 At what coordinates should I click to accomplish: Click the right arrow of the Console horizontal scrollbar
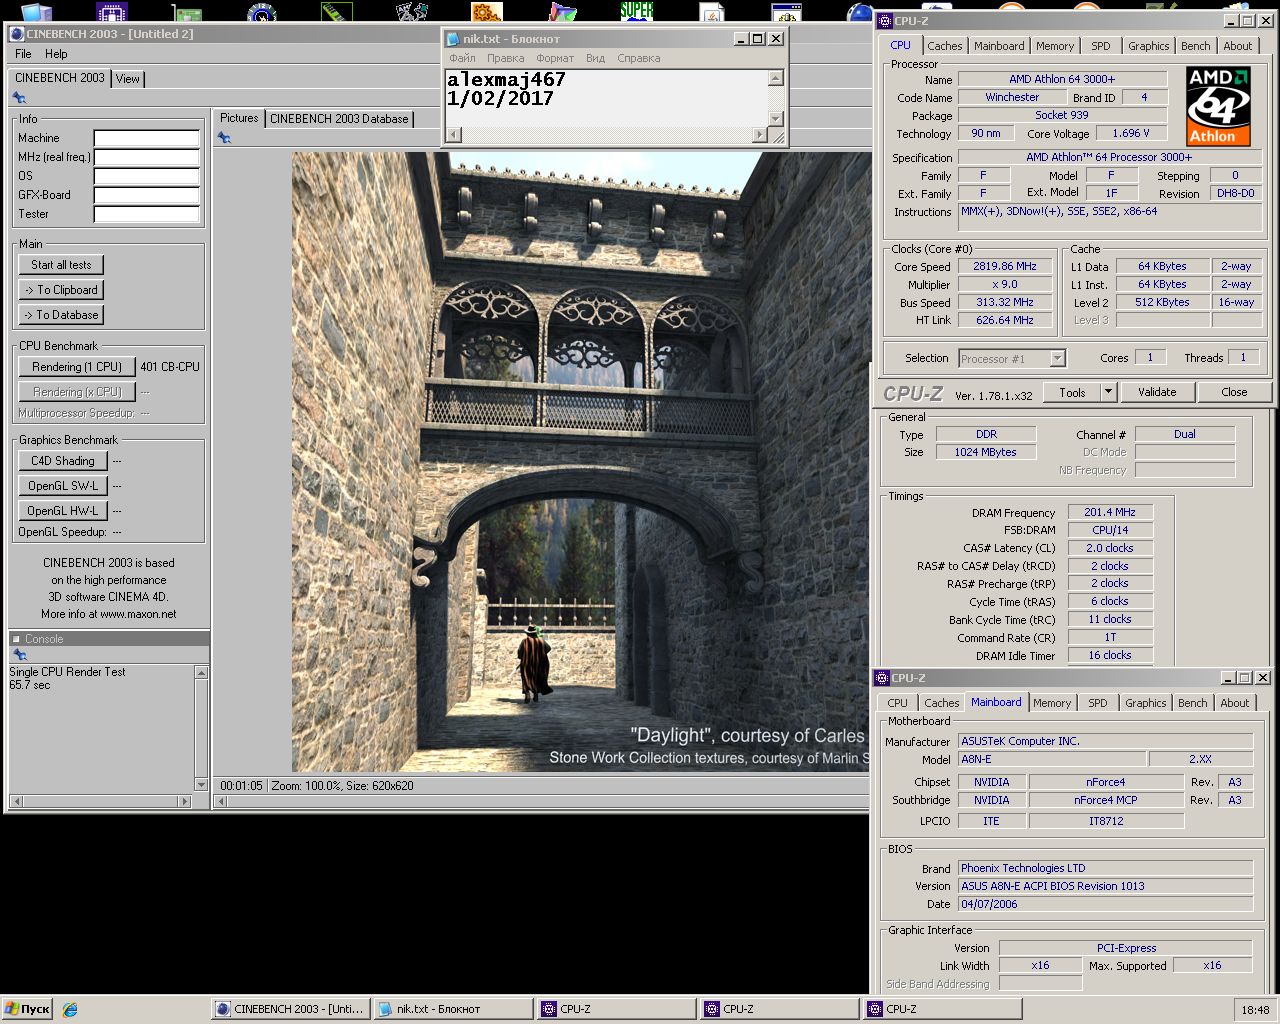[x=185, y=801]
